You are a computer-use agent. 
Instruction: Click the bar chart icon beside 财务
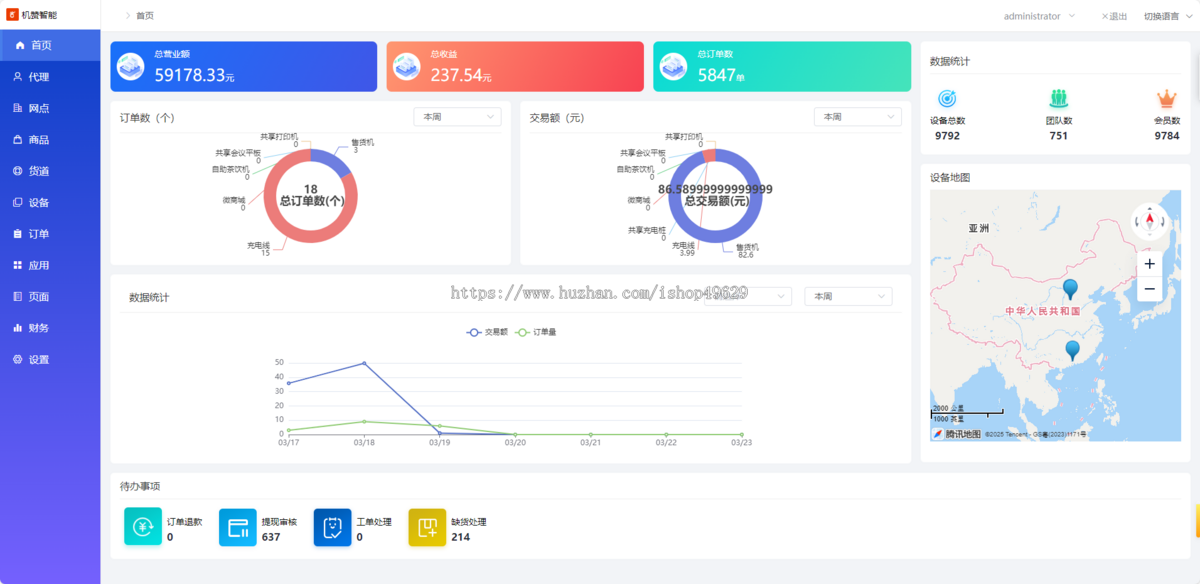click(x=18, y=328)
